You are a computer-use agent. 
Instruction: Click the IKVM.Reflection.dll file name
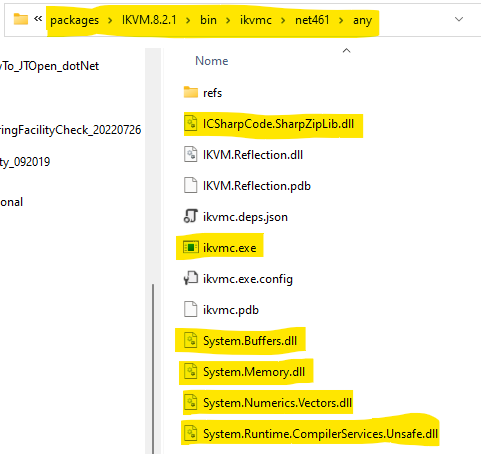click(253, 155)
